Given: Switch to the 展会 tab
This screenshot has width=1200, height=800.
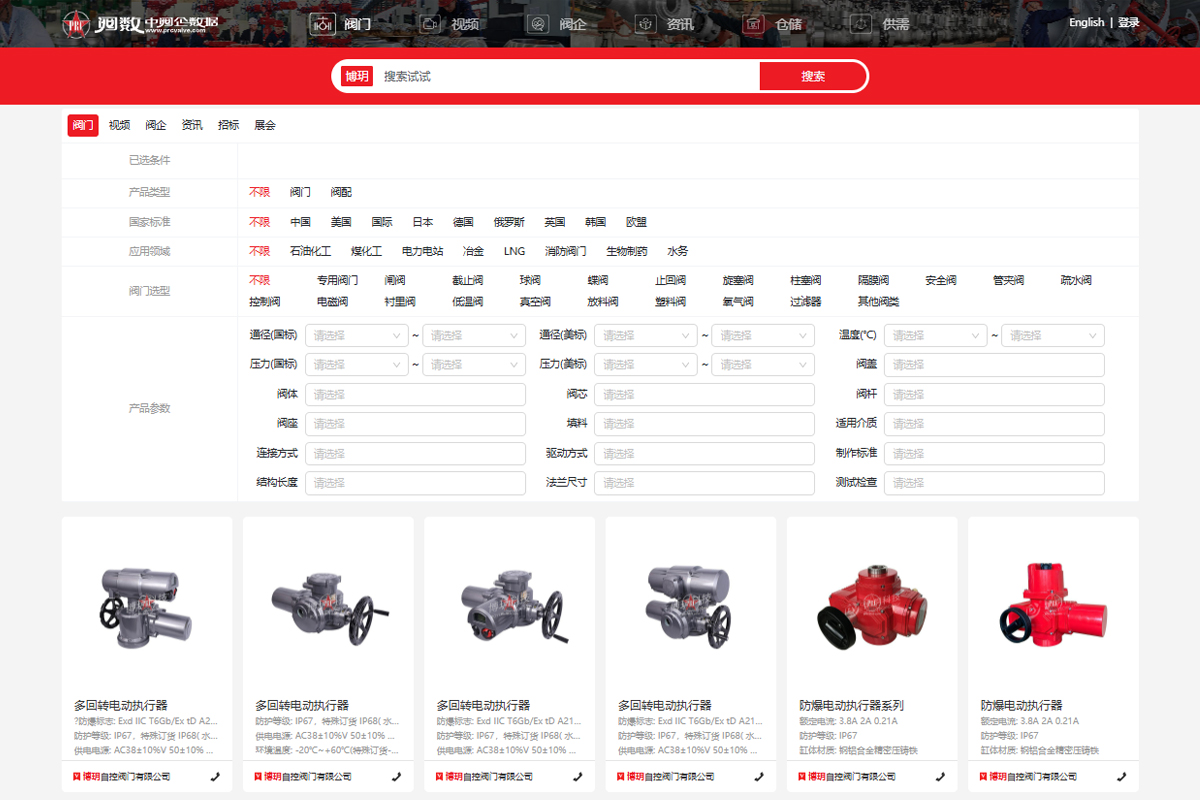Looking at the screenshot, I should (x=264, y=125).
